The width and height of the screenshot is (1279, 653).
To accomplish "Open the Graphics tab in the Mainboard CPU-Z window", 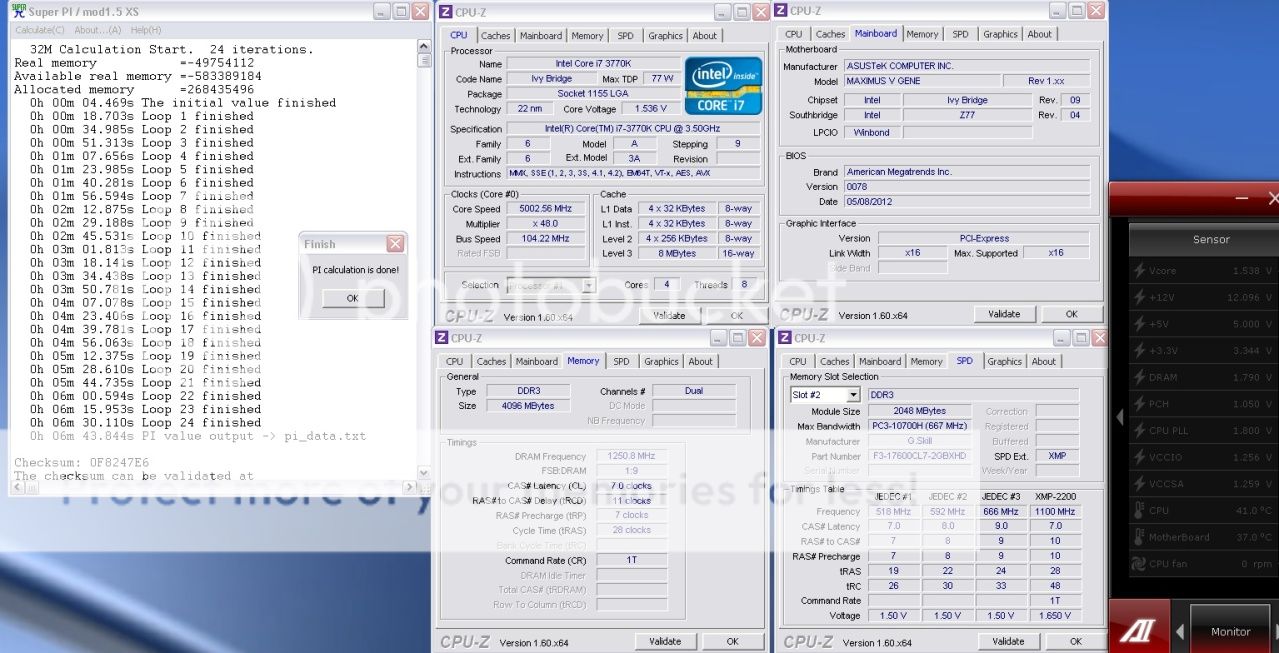I will 999,34.
